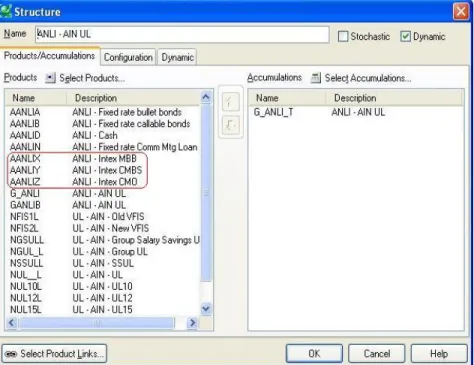Open the Dynamic tab
474x365 pixels.
(177, 57)
